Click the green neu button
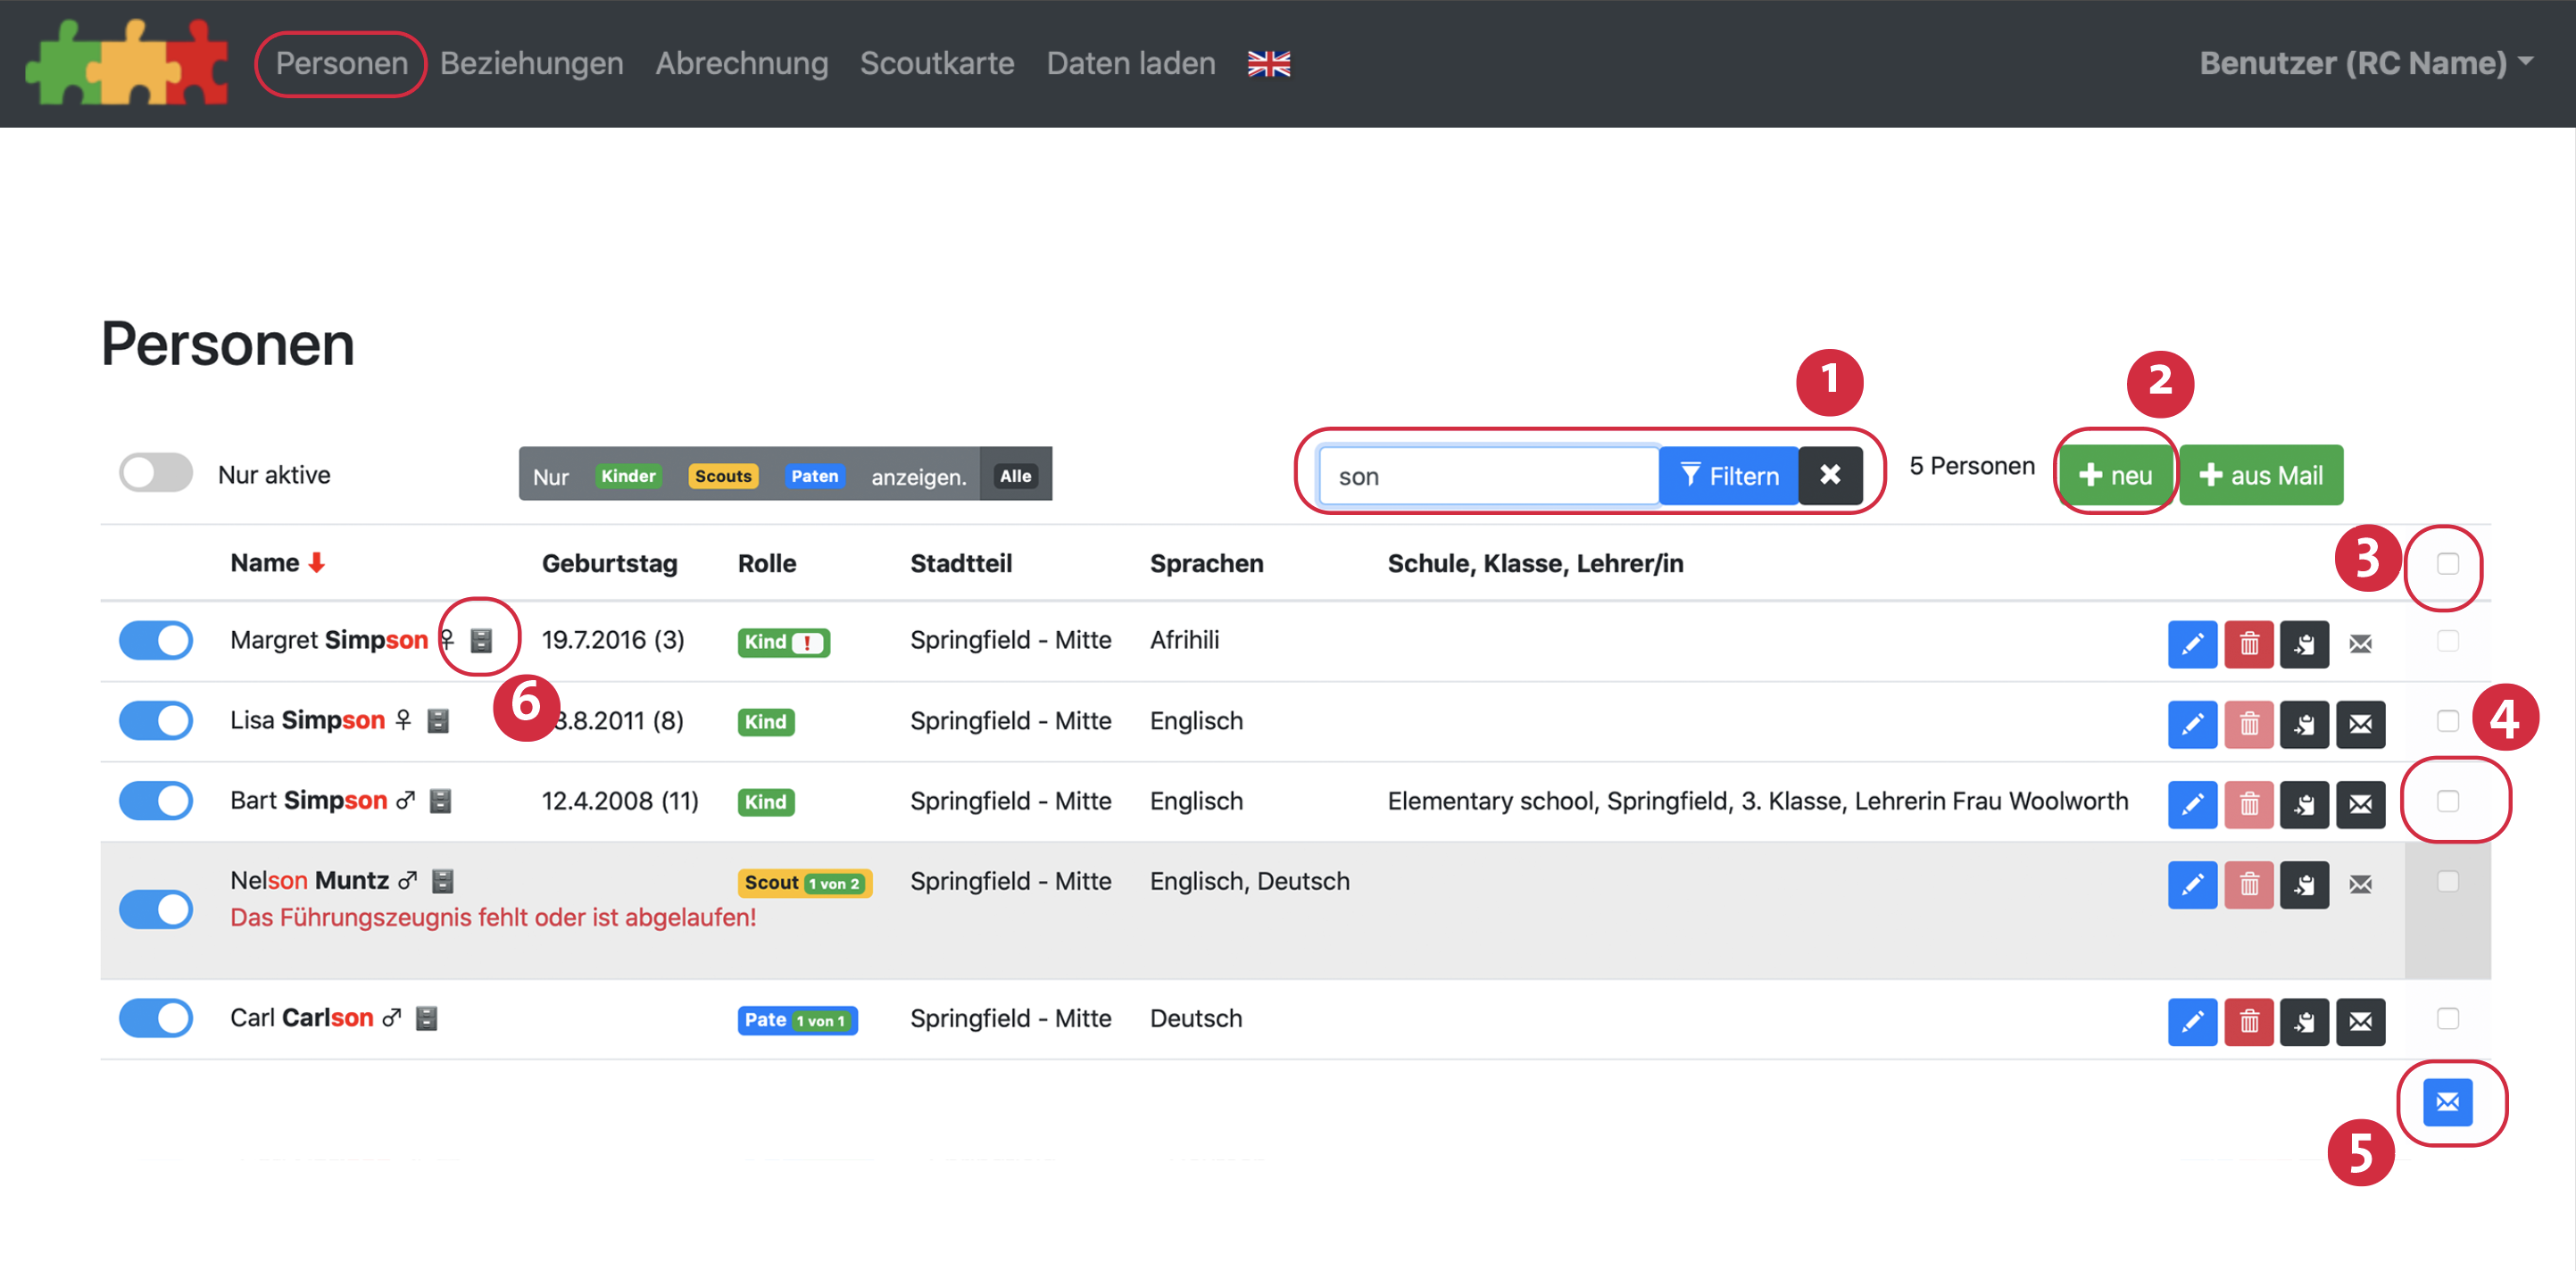 tap(2115, 475)
